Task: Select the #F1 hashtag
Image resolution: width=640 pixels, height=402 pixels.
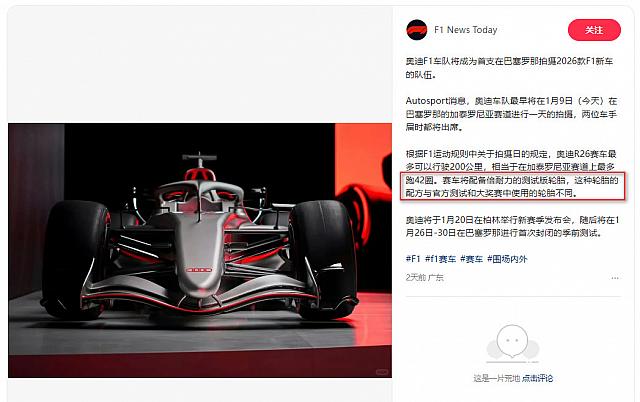Action: [x=413, y=259]
